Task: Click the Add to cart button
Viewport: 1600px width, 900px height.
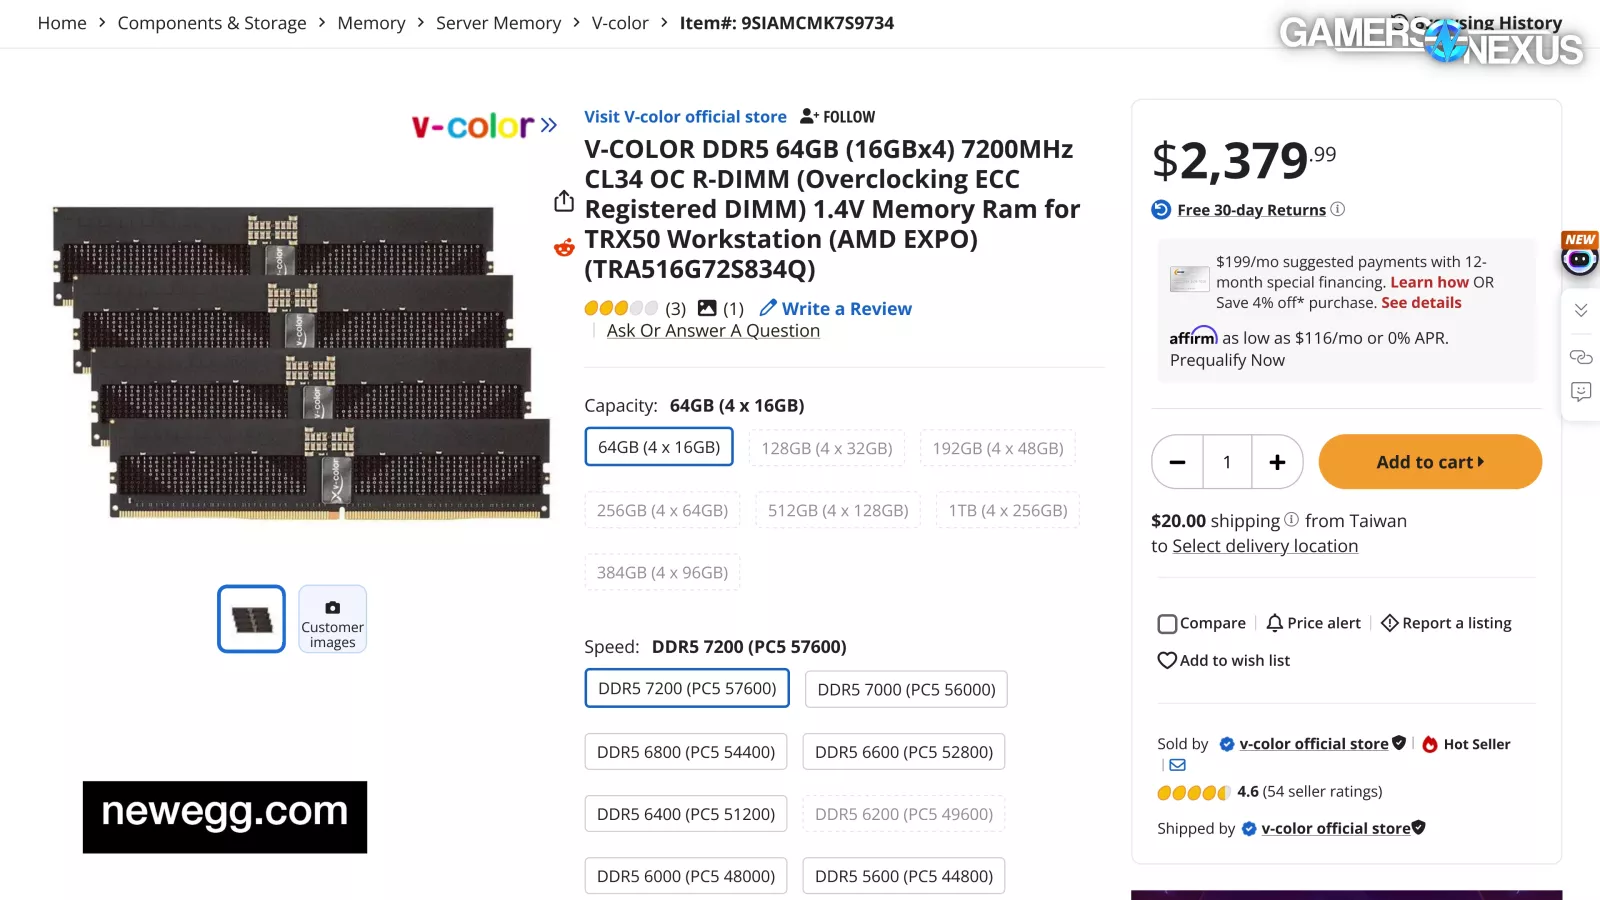Action: pyautogui.click(x=1430, y=462)
